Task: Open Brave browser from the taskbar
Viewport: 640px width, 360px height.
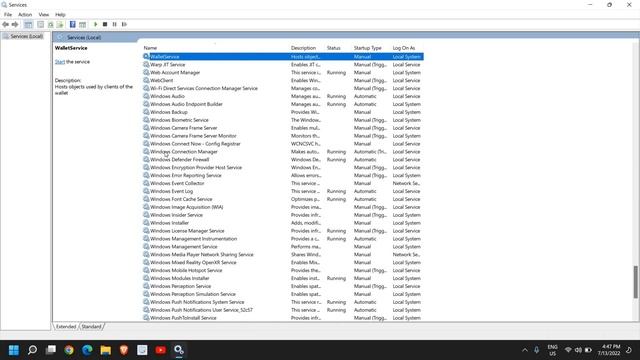Action: click(x=124, y=350)
